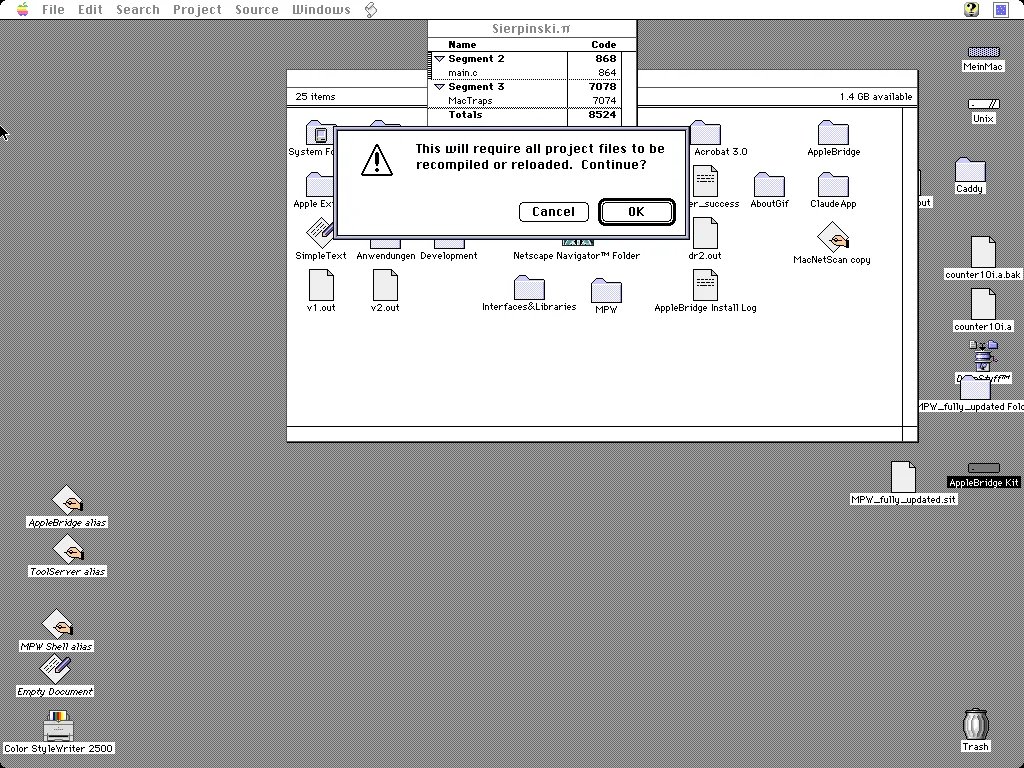This screenshot has width=1024, height=768.
Task: Select MacNetScan copy application icon
Action: (x=833, y=237)
